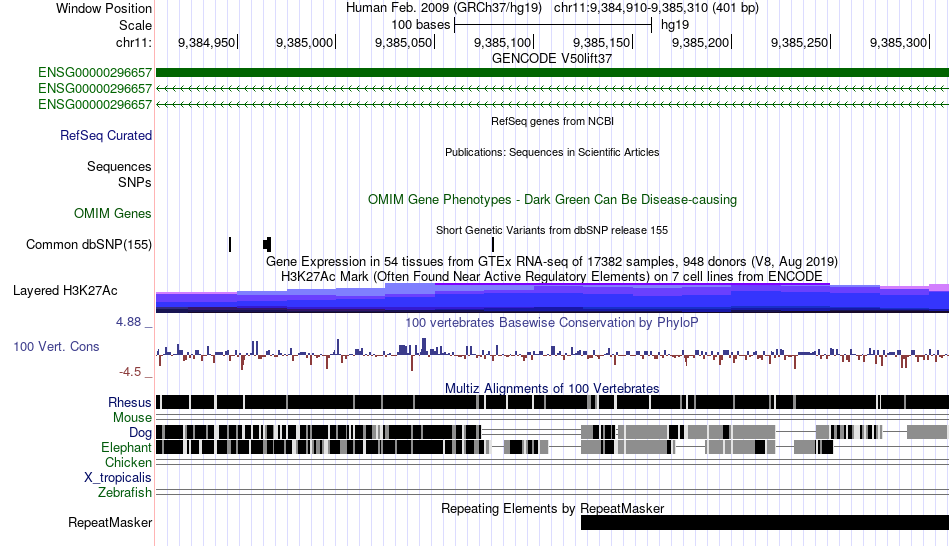Screen dimensions: 950x546
Task: Open the RepeatMasker track label
Action: pyautogui.click(x=110, y=522)
